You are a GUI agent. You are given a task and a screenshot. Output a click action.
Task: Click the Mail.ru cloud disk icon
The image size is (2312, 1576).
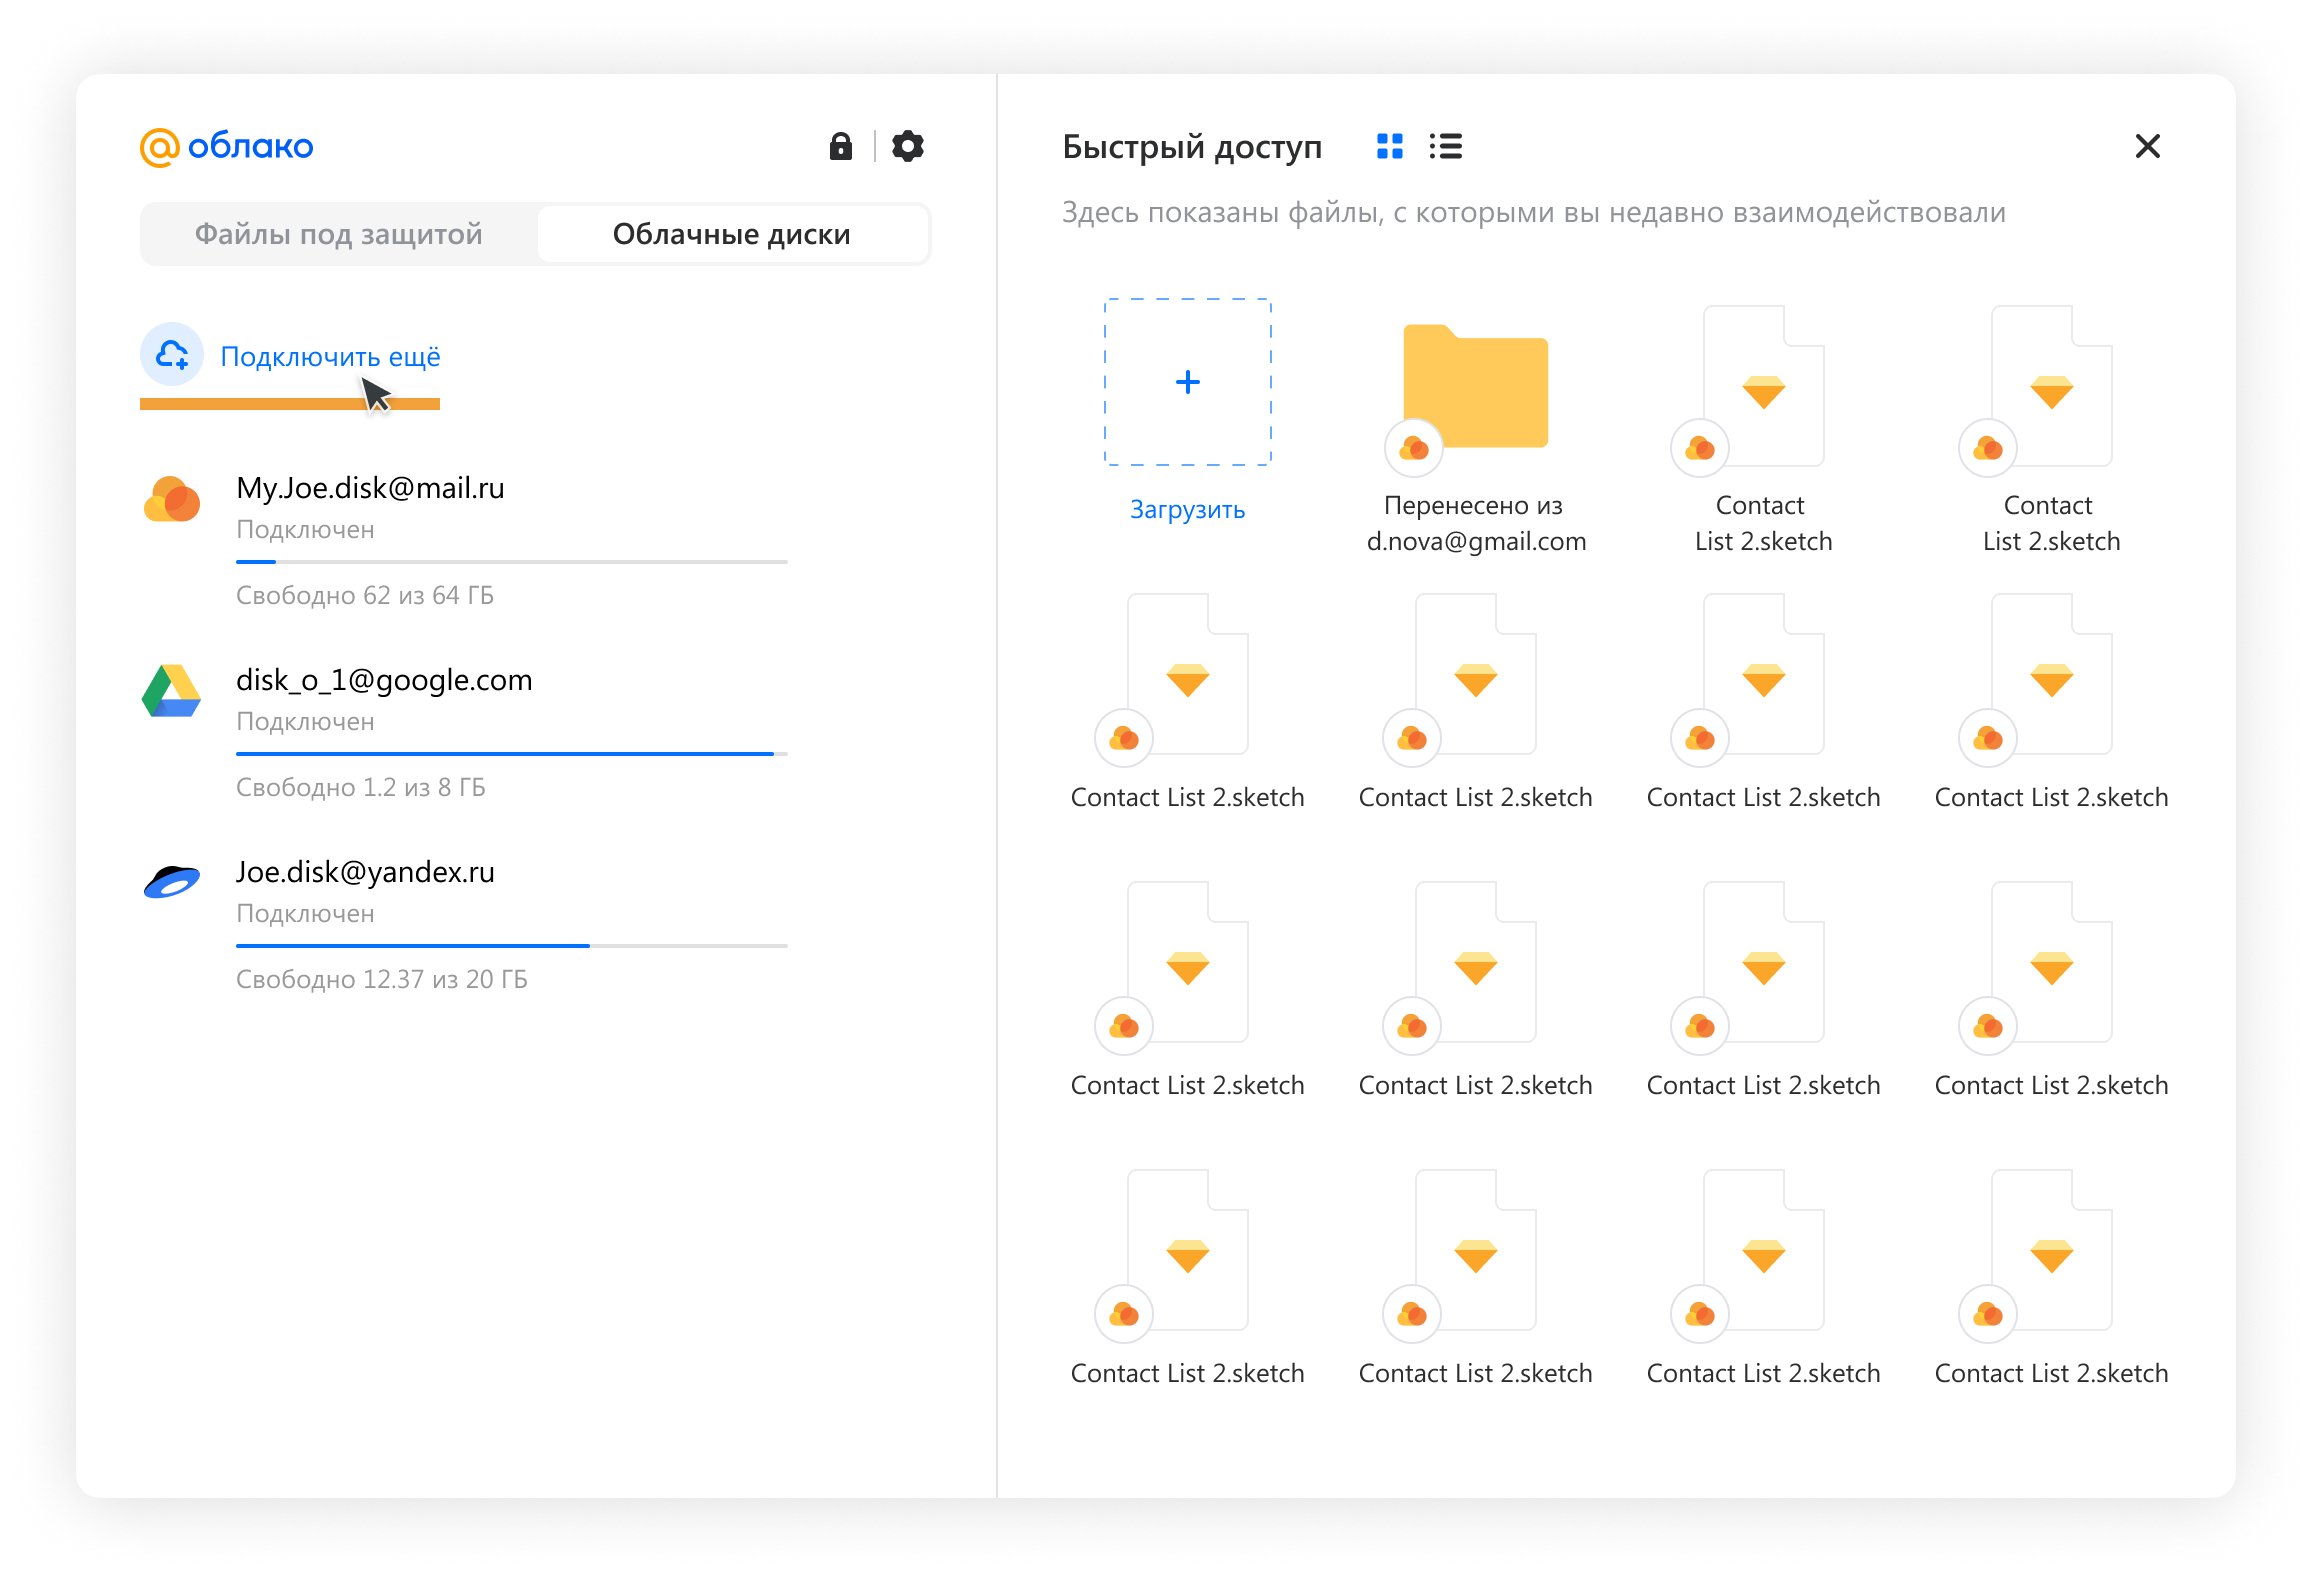click(172, 500)
